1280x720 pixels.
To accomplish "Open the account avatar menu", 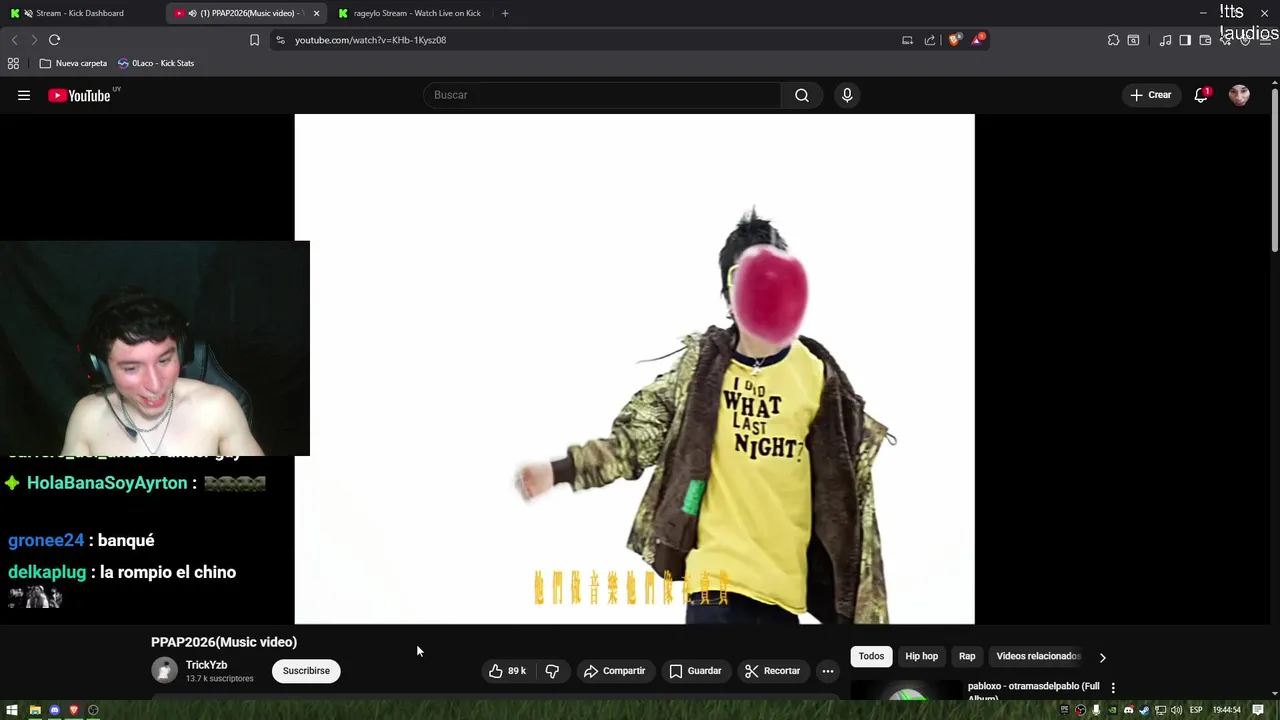I will point(1239,95).
